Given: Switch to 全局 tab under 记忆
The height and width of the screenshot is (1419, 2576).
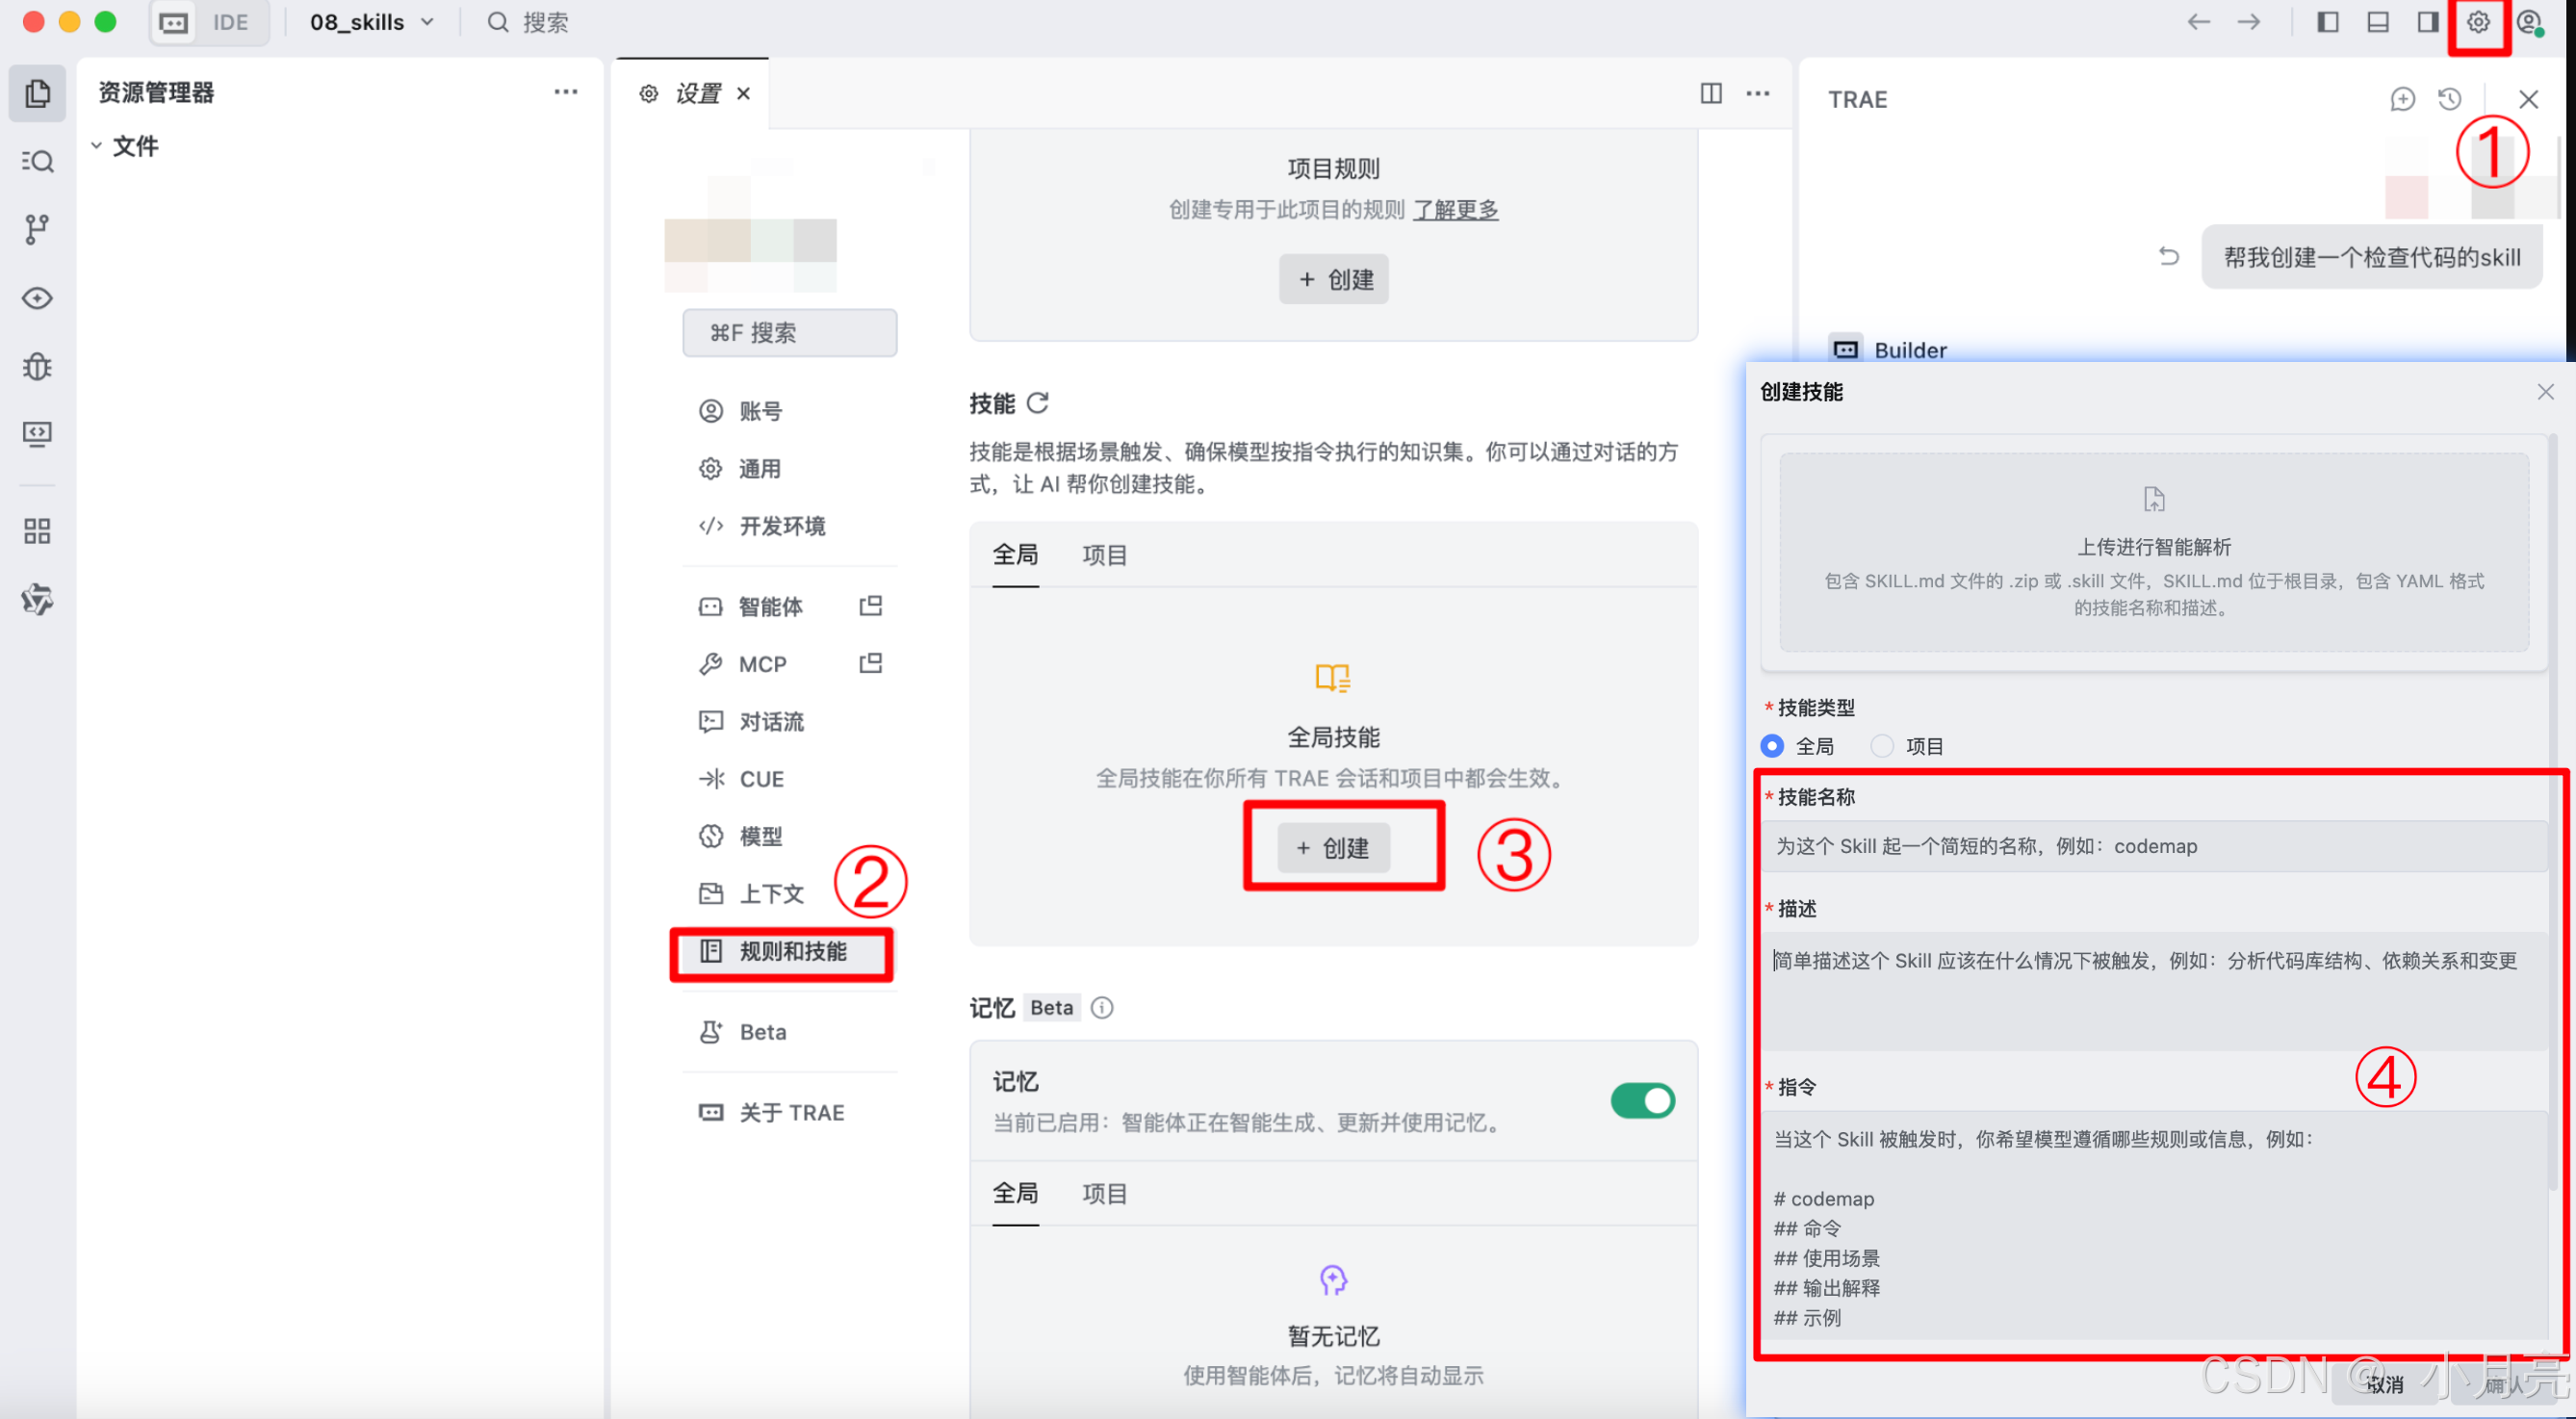Looking at the screenshot, I should [x=1015, y=1194].
